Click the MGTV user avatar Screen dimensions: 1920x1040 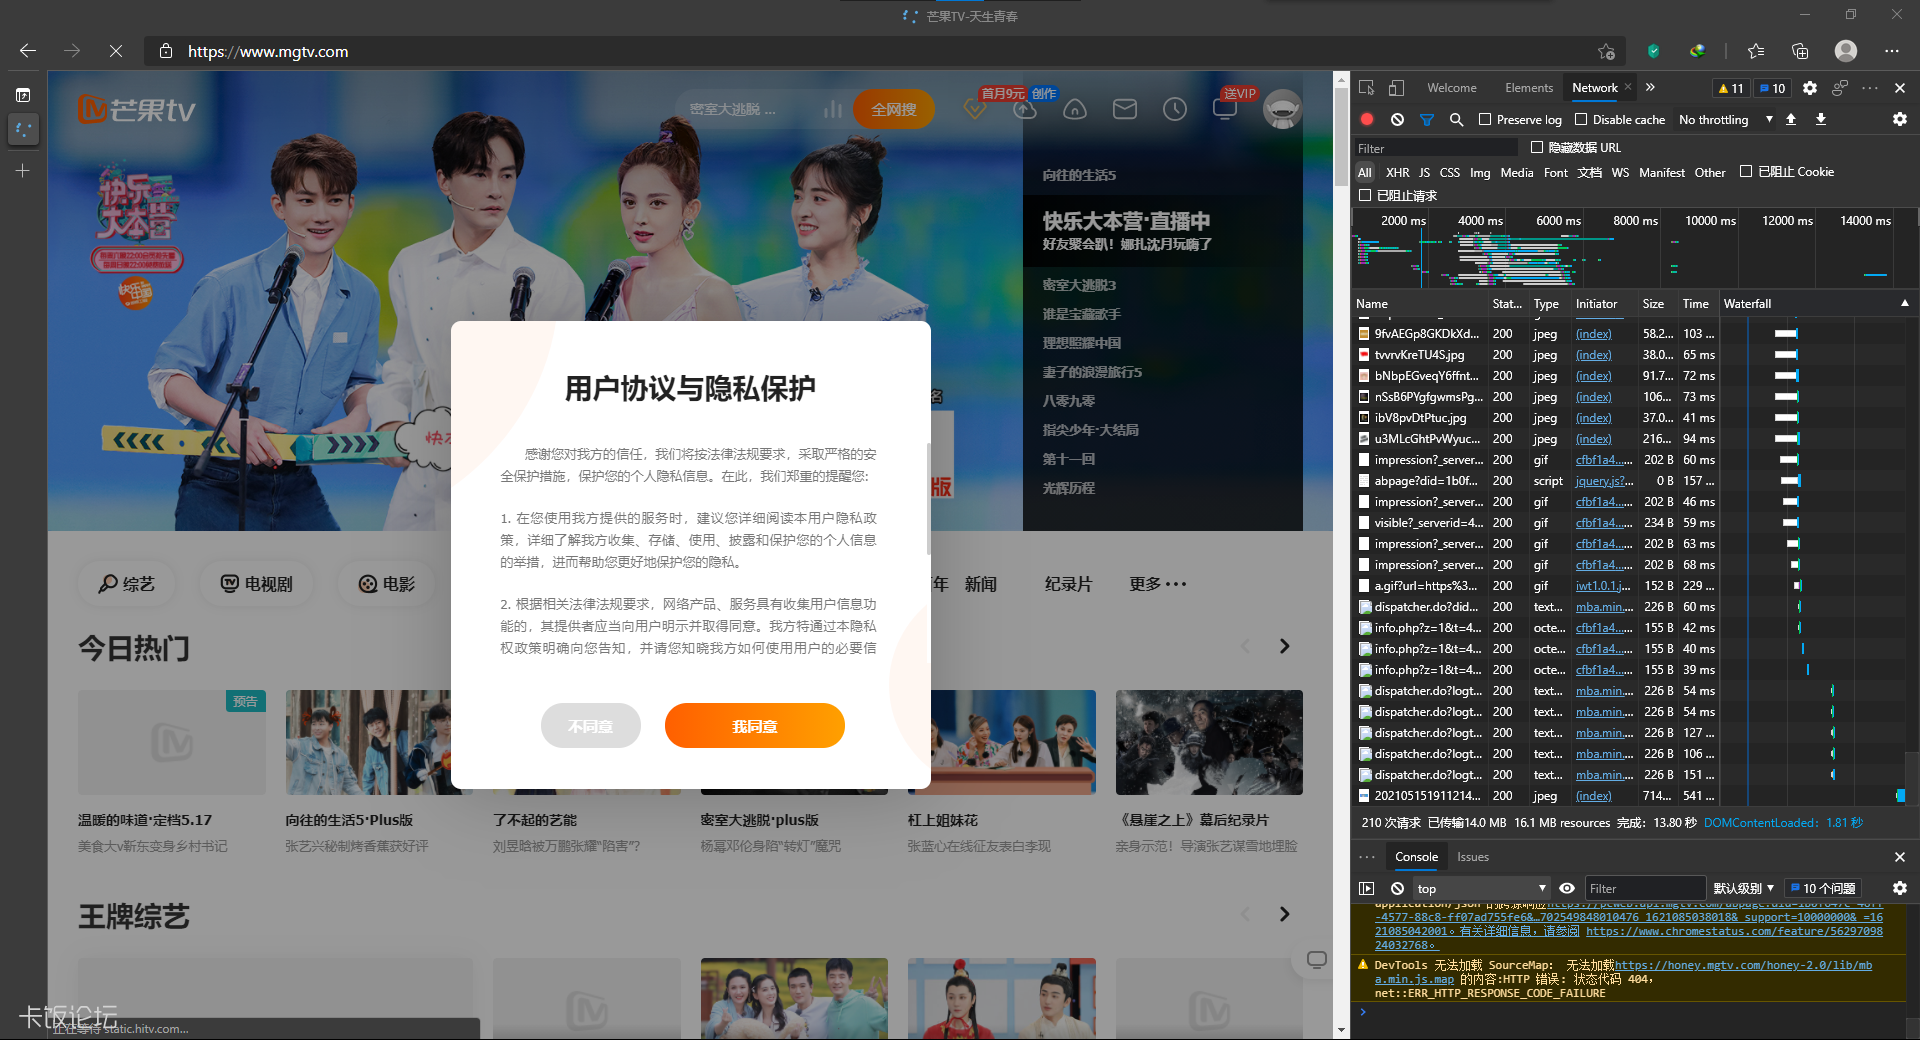tap(1282, 109)
